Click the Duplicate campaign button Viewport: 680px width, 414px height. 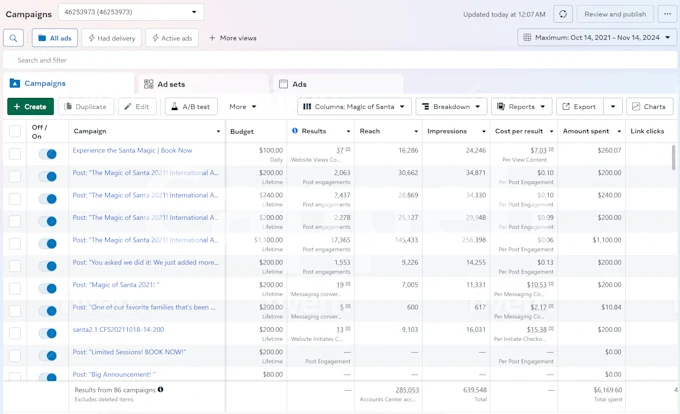pos(87,106)
